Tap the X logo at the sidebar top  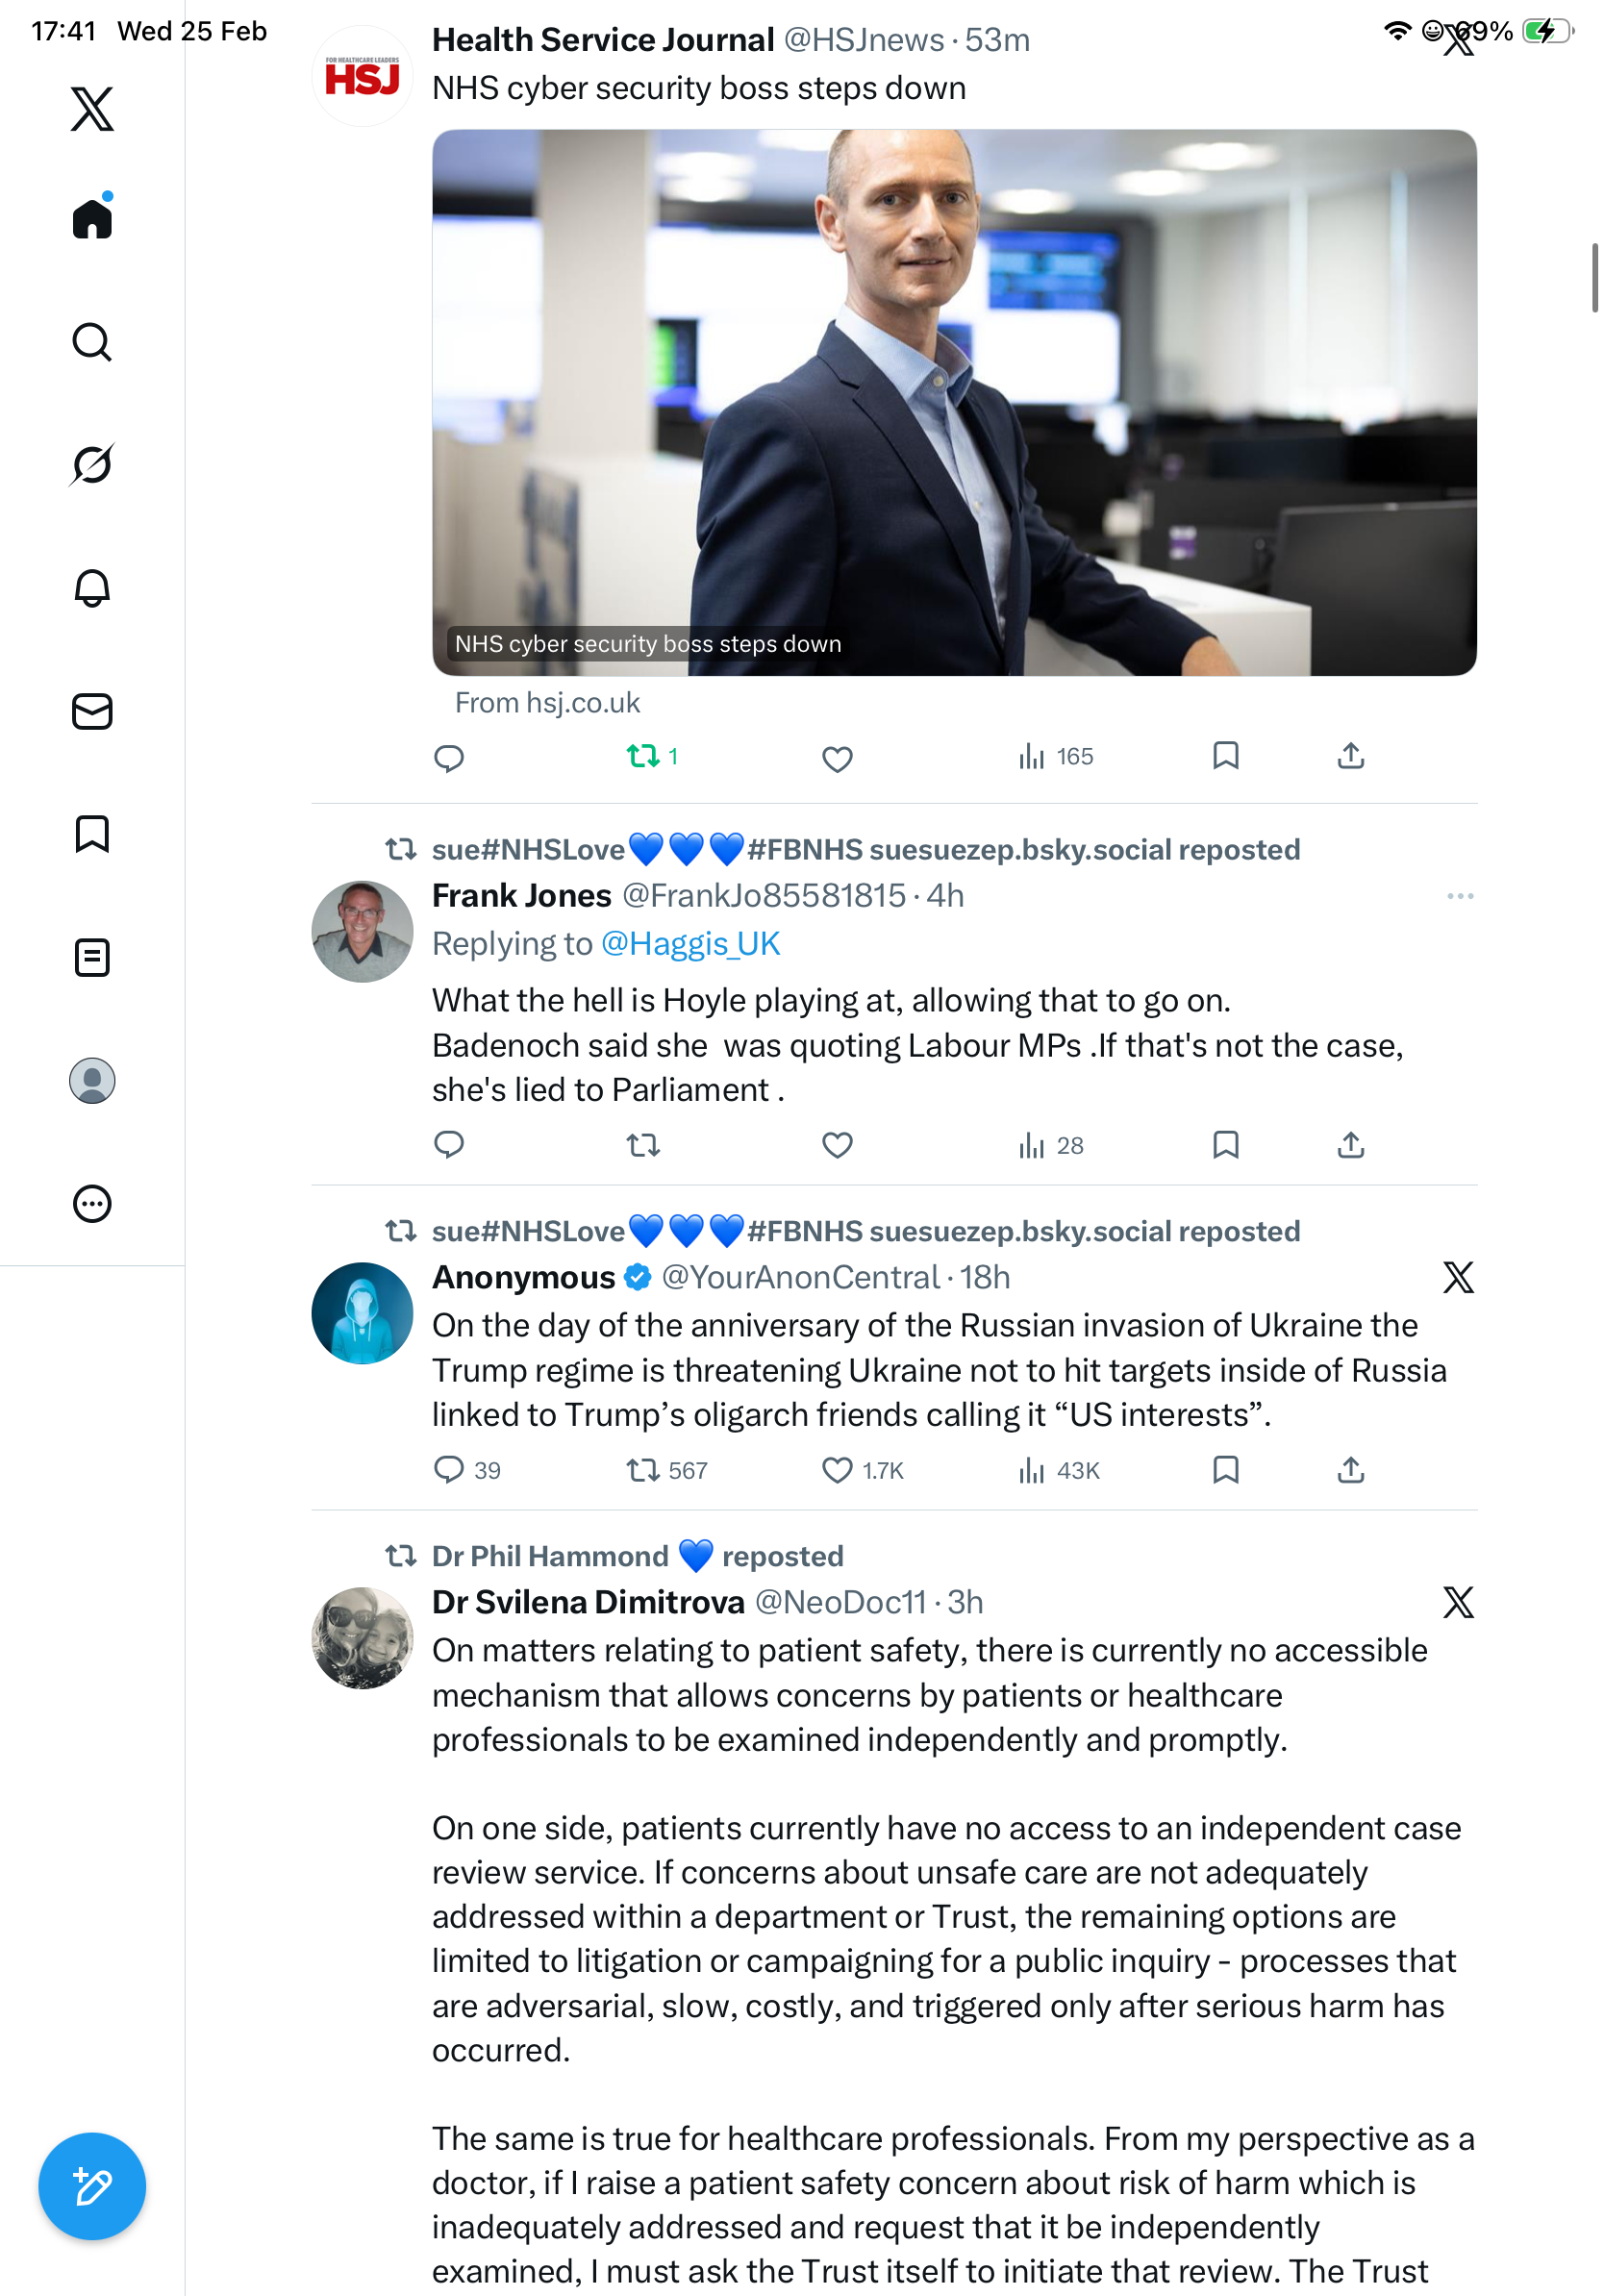pyautogui.click(x=92, y=108)
